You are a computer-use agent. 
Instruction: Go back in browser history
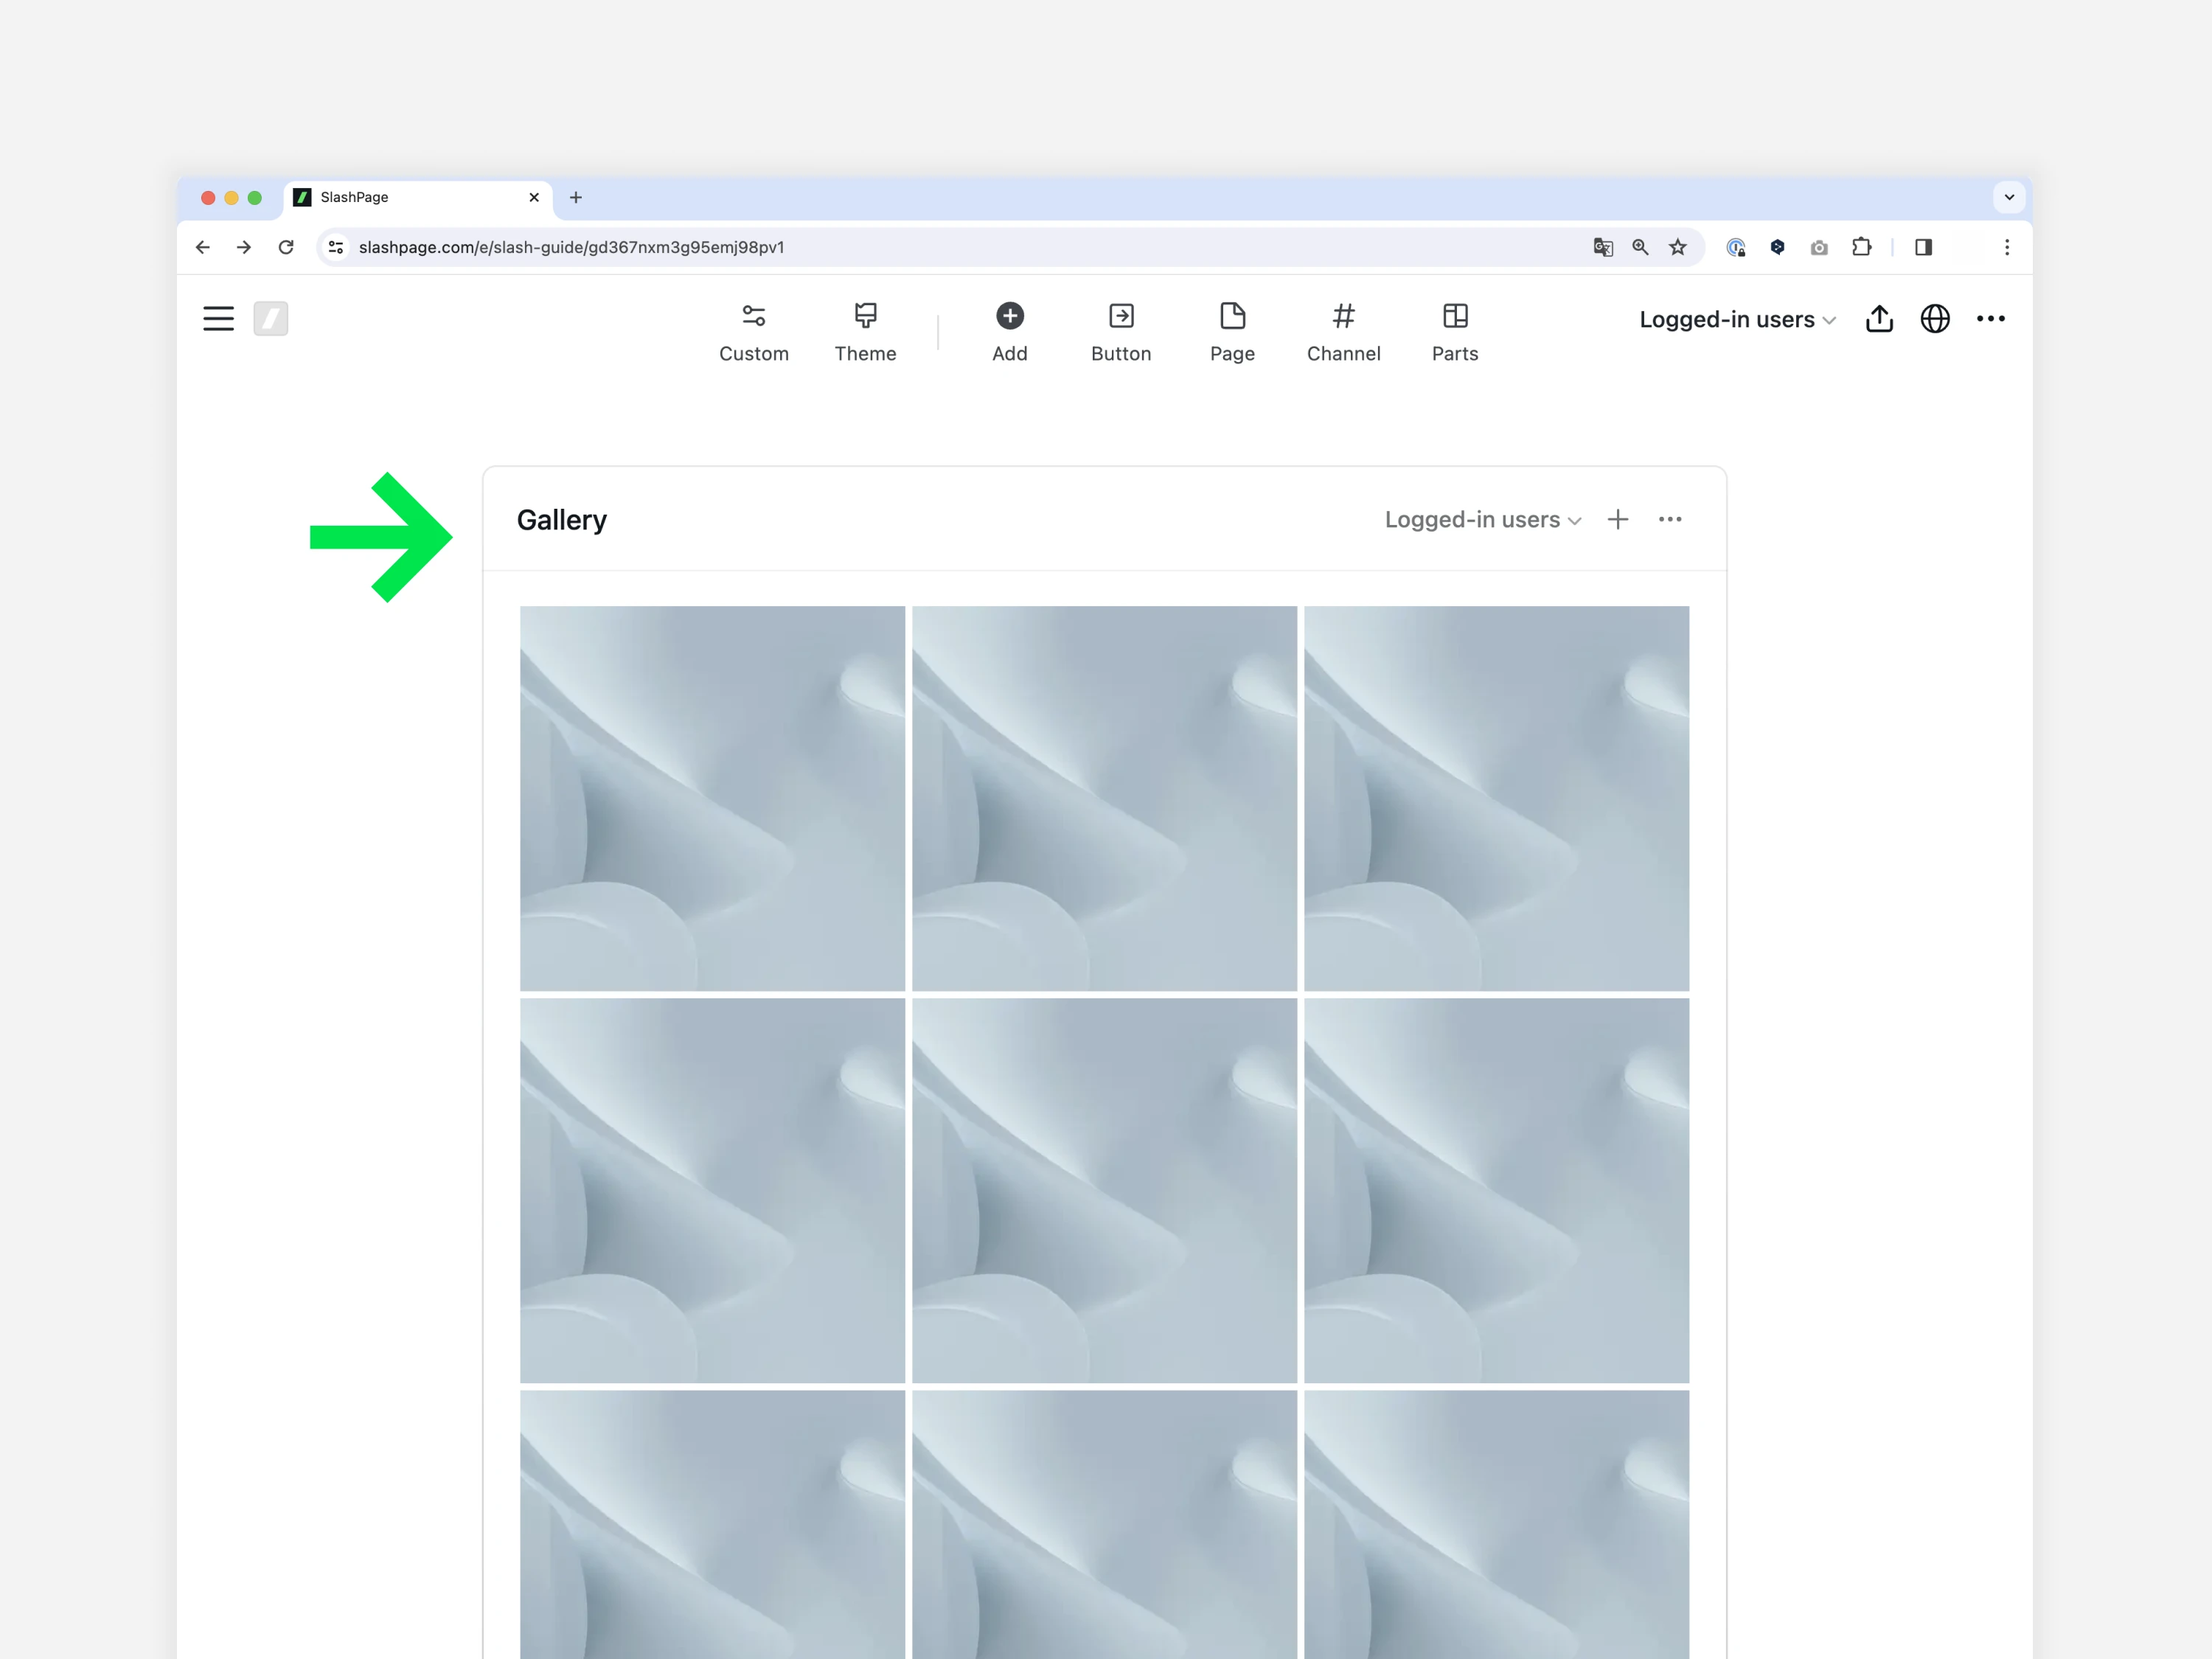coord(203,247)
